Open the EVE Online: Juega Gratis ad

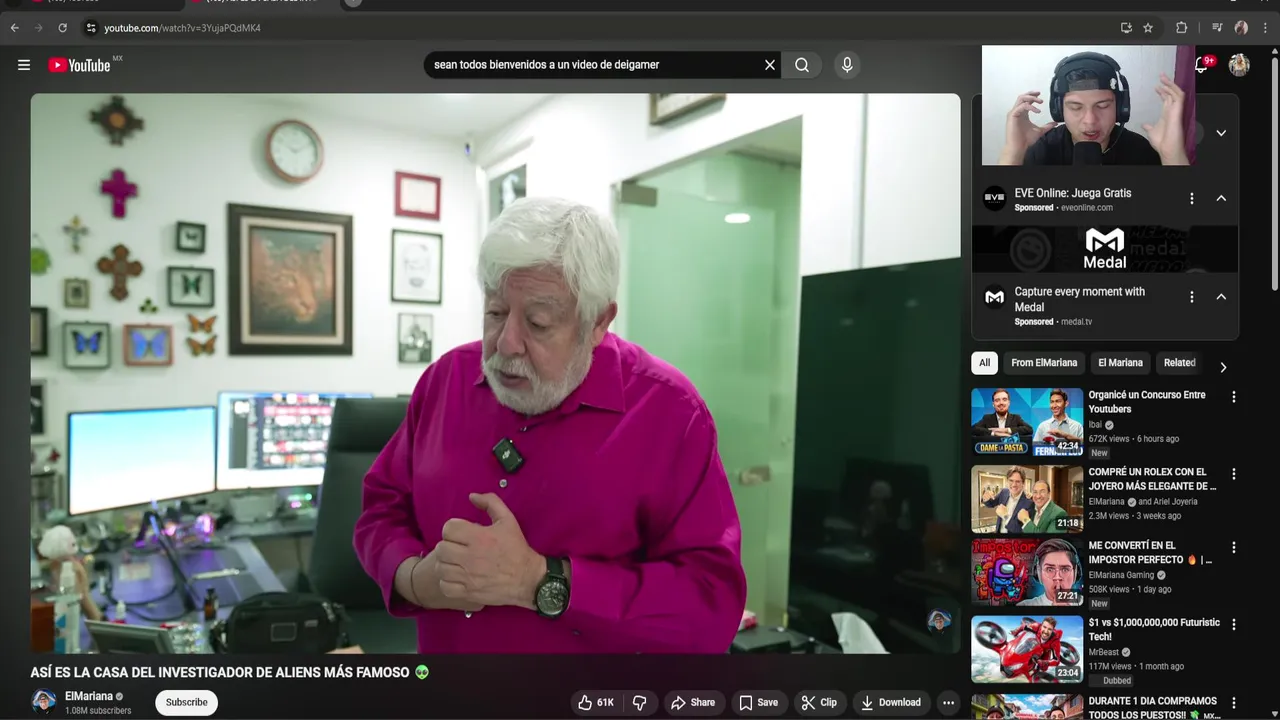[1072, 193]
